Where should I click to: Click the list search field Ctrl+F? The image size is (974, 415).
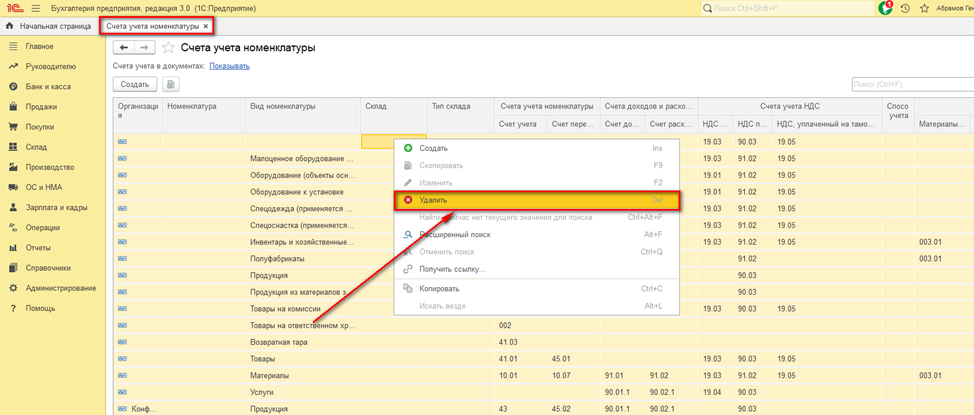click(912, 84)
